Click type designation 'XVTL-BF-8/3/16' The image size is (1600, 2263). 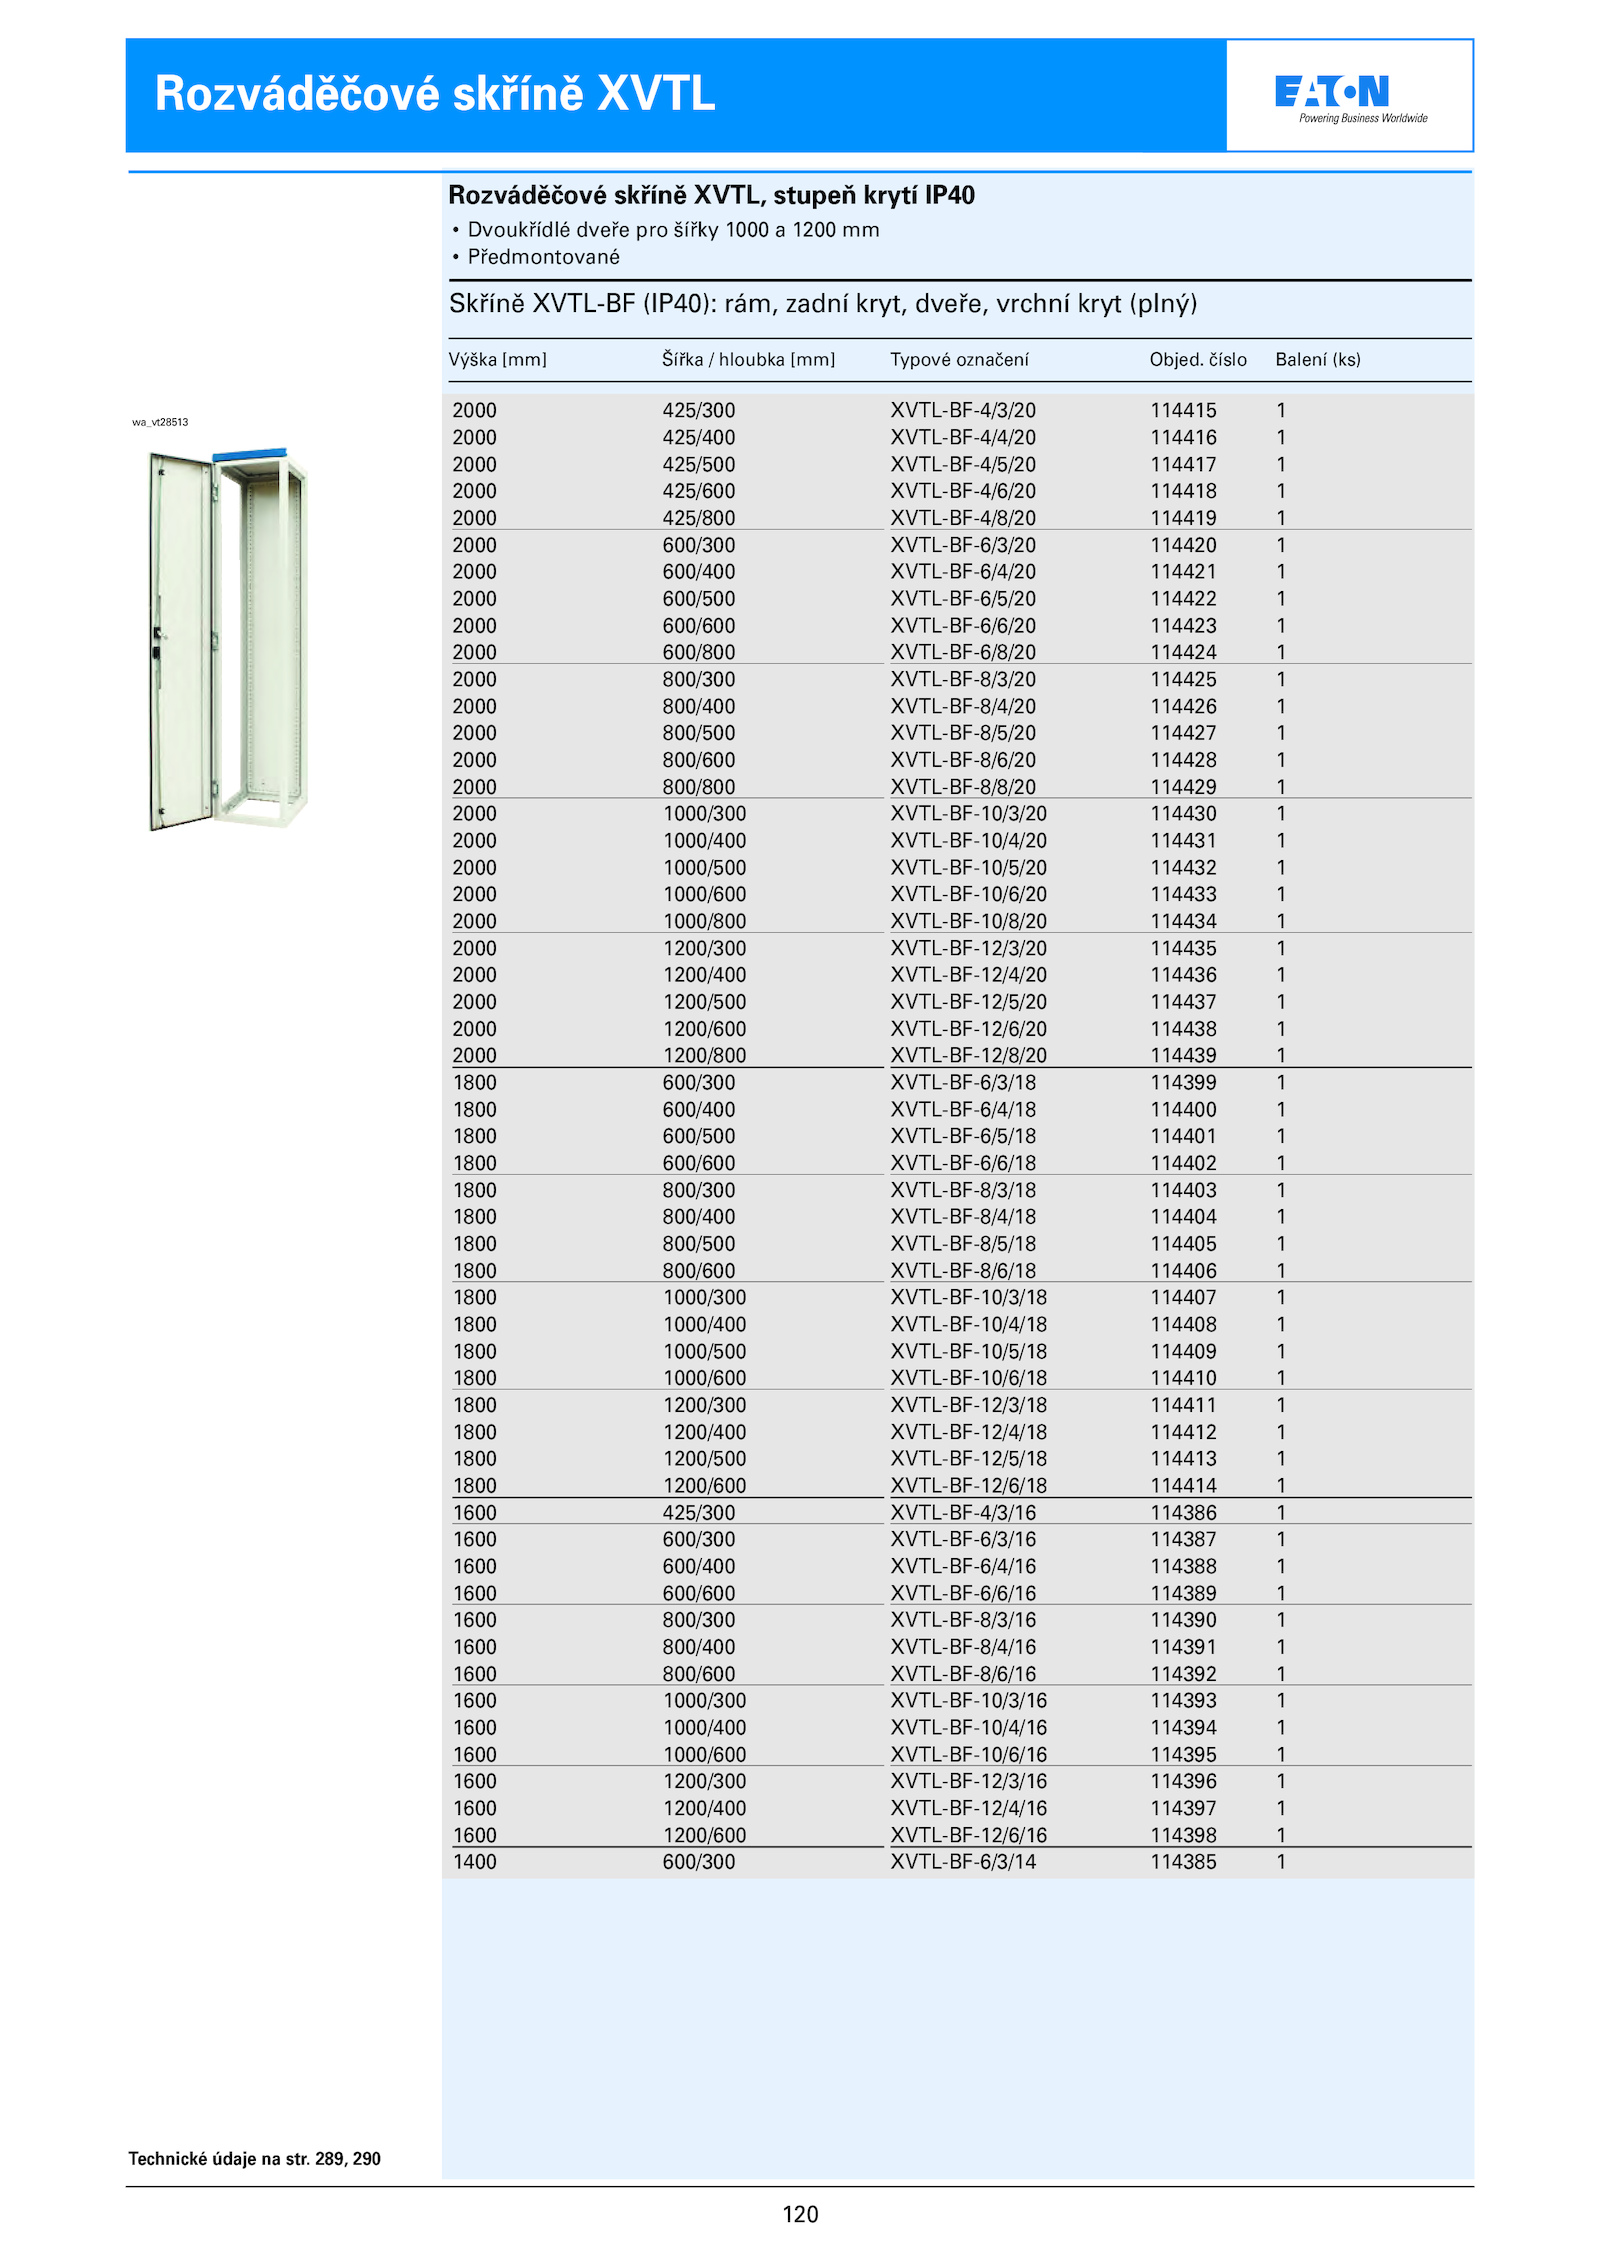pos(963,1620)
